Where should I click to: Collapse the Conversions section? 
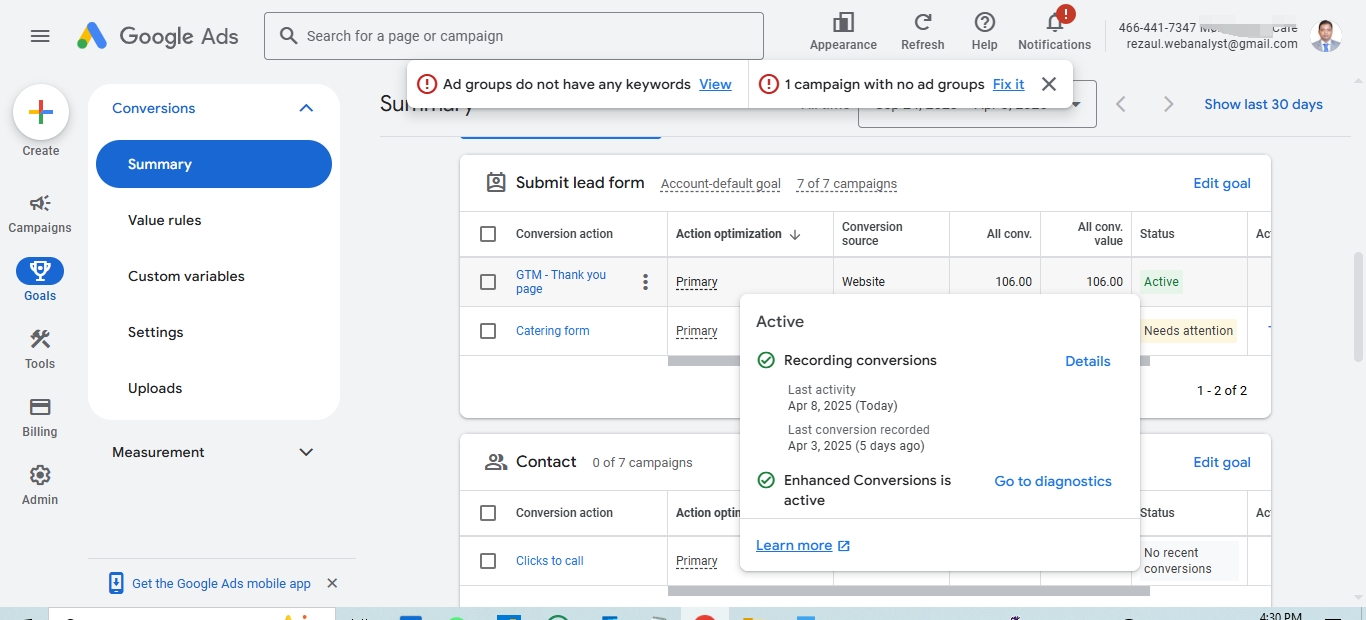(x=306, y=108)
